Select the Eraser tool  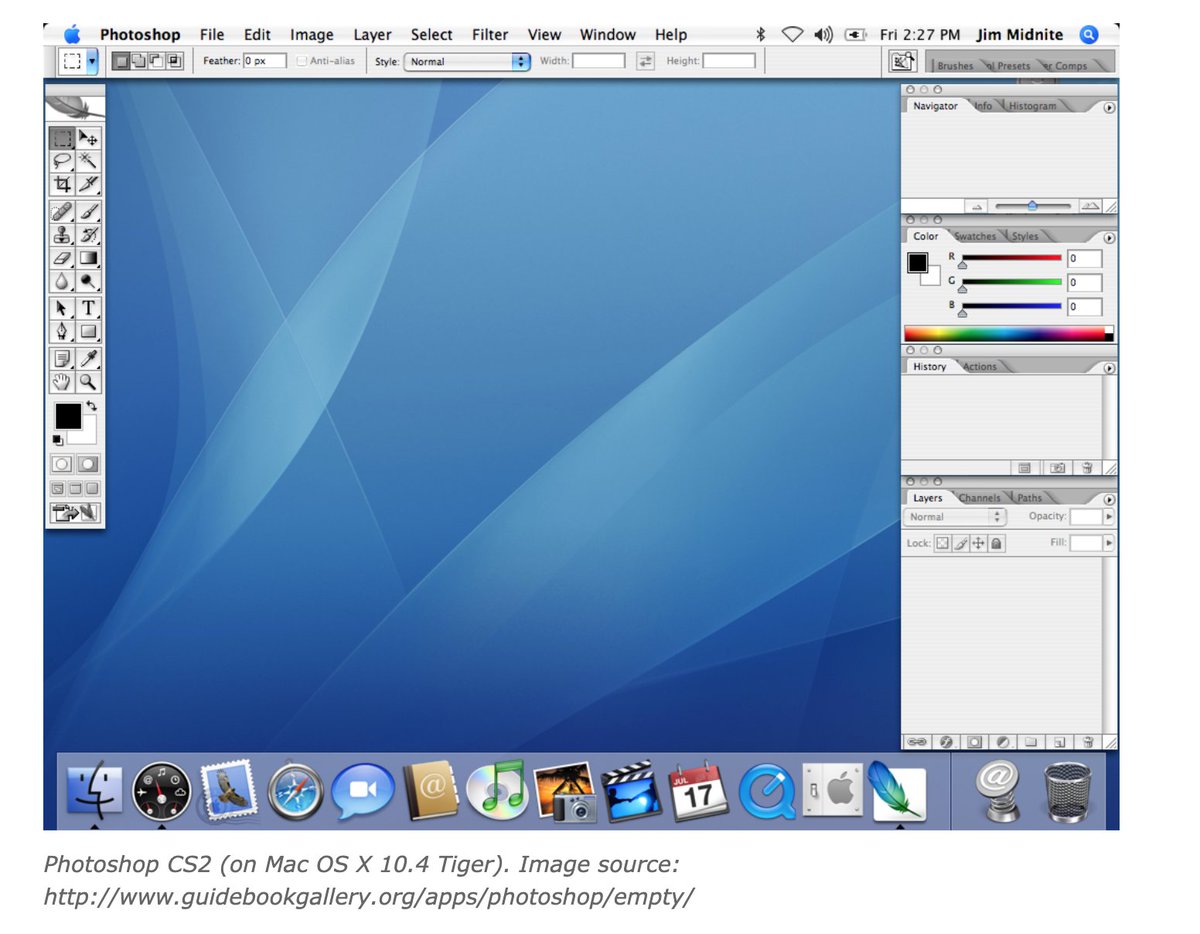pos(63,258)
